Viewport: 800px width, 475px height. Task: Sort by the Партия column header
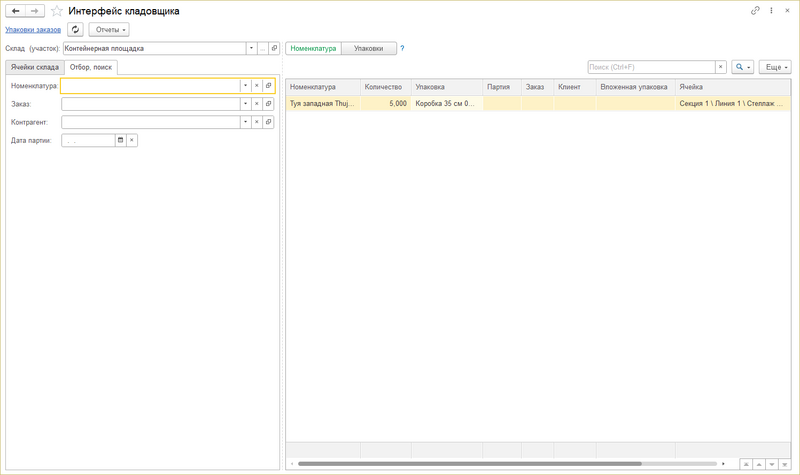click(x=502, y=87)
